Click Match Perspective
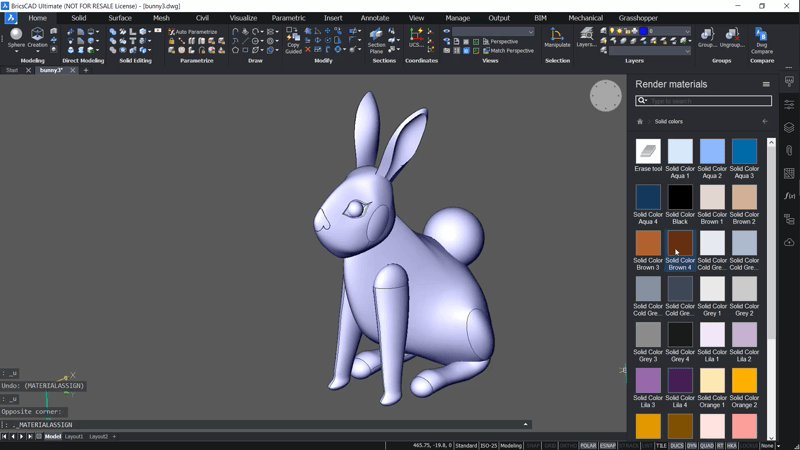 tap(508, 51)
